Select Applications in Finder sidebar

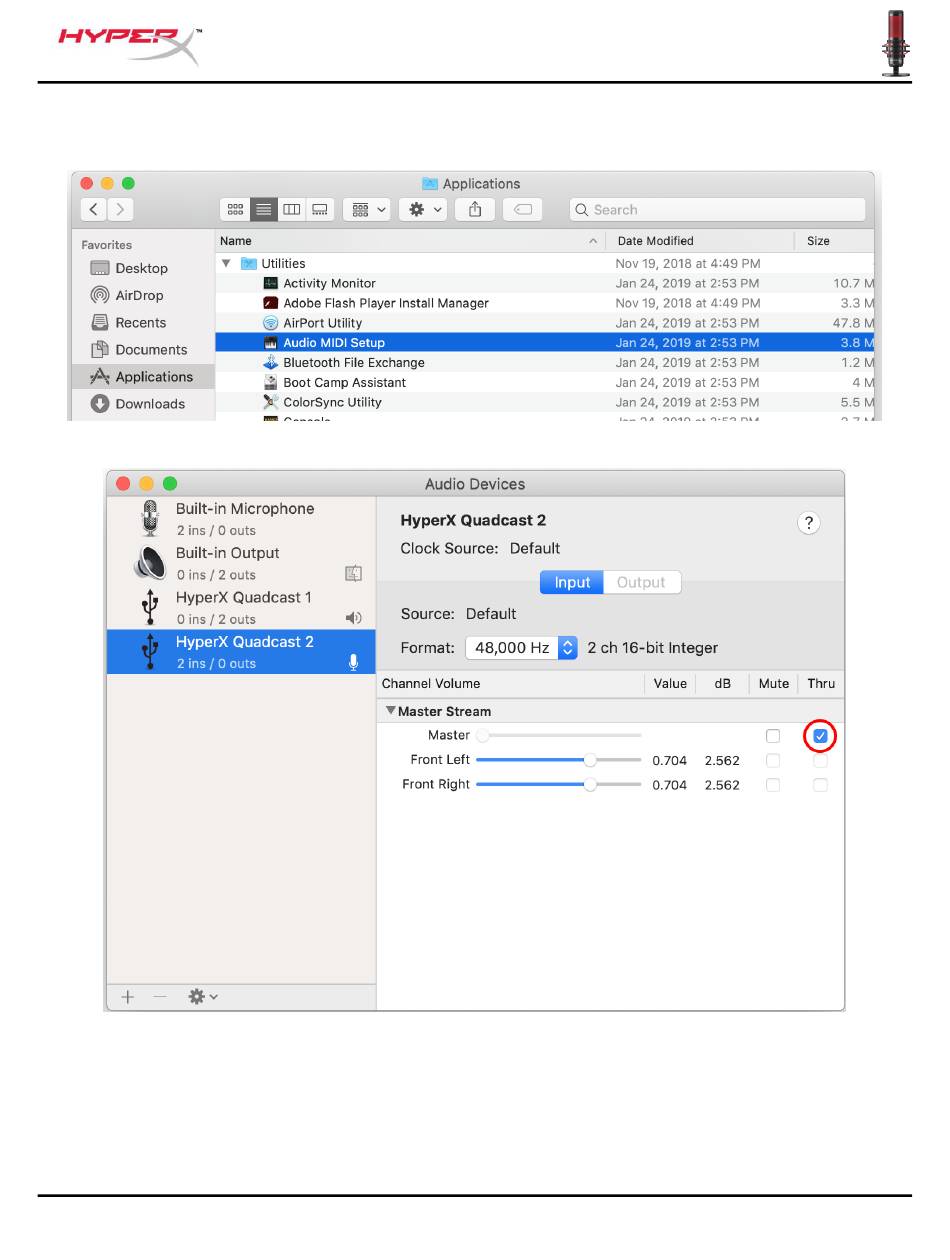point(142,376)
